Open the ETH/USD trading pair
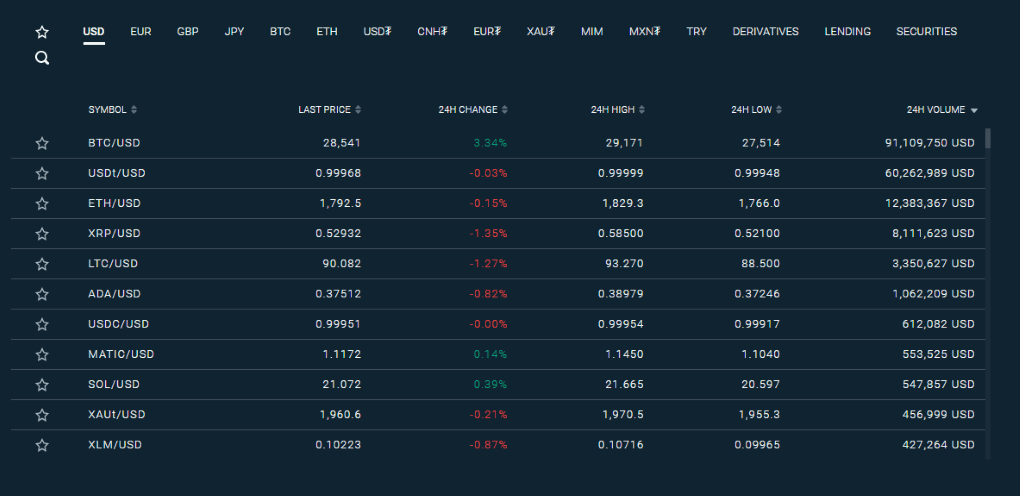The width and height of the screenshot is (1020, 496). (114, 204)
